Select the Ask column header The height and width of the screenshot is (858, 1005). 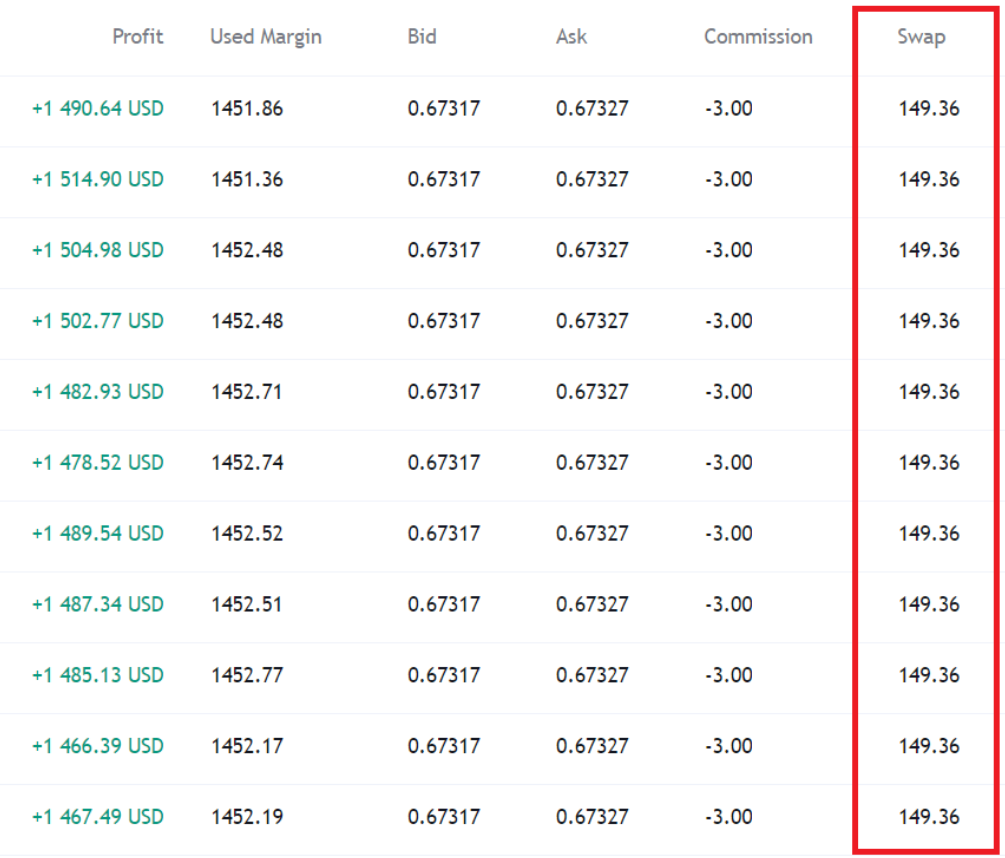[571, 37]
